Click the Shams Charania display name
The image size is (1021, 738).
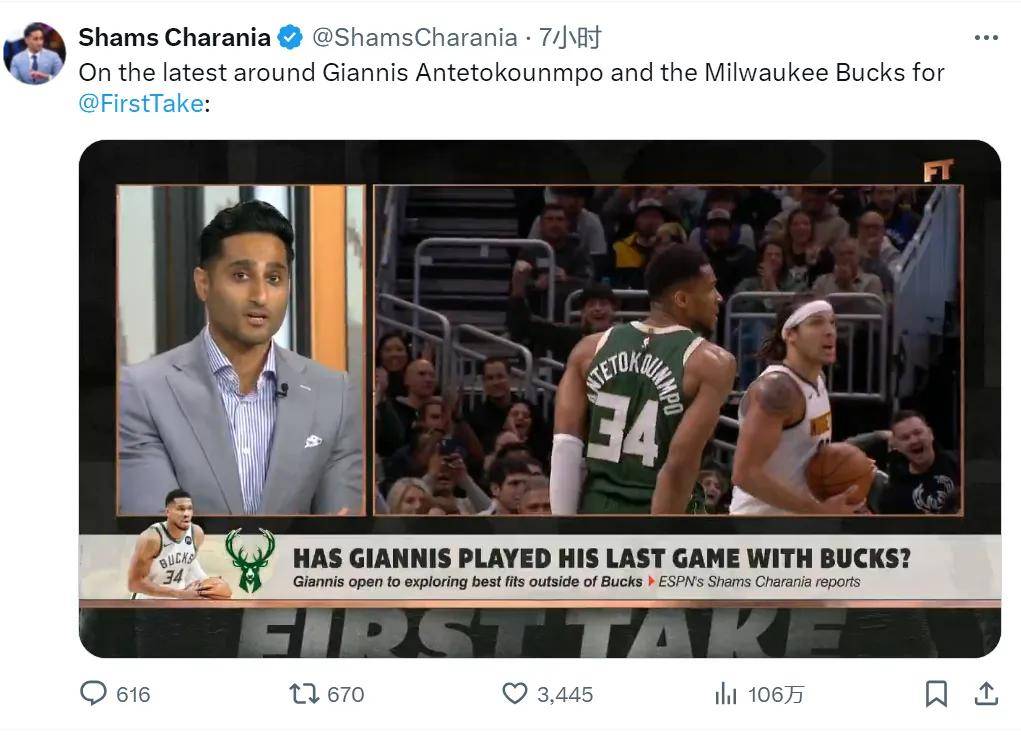174,38
